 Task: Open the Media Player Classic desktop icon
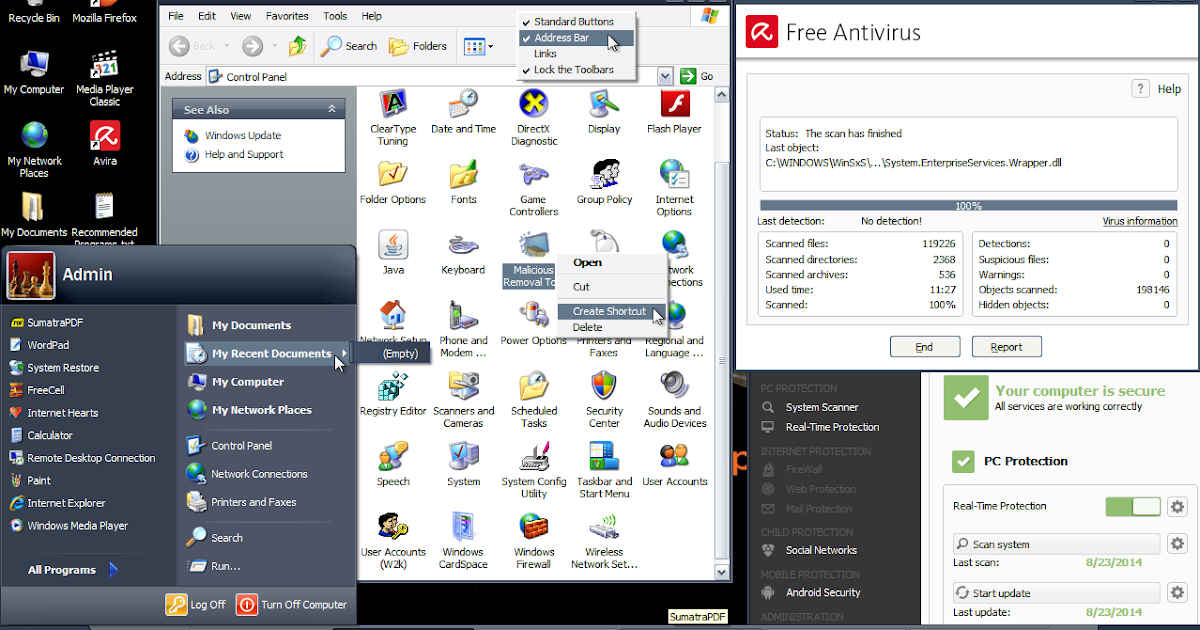[105, 78]
